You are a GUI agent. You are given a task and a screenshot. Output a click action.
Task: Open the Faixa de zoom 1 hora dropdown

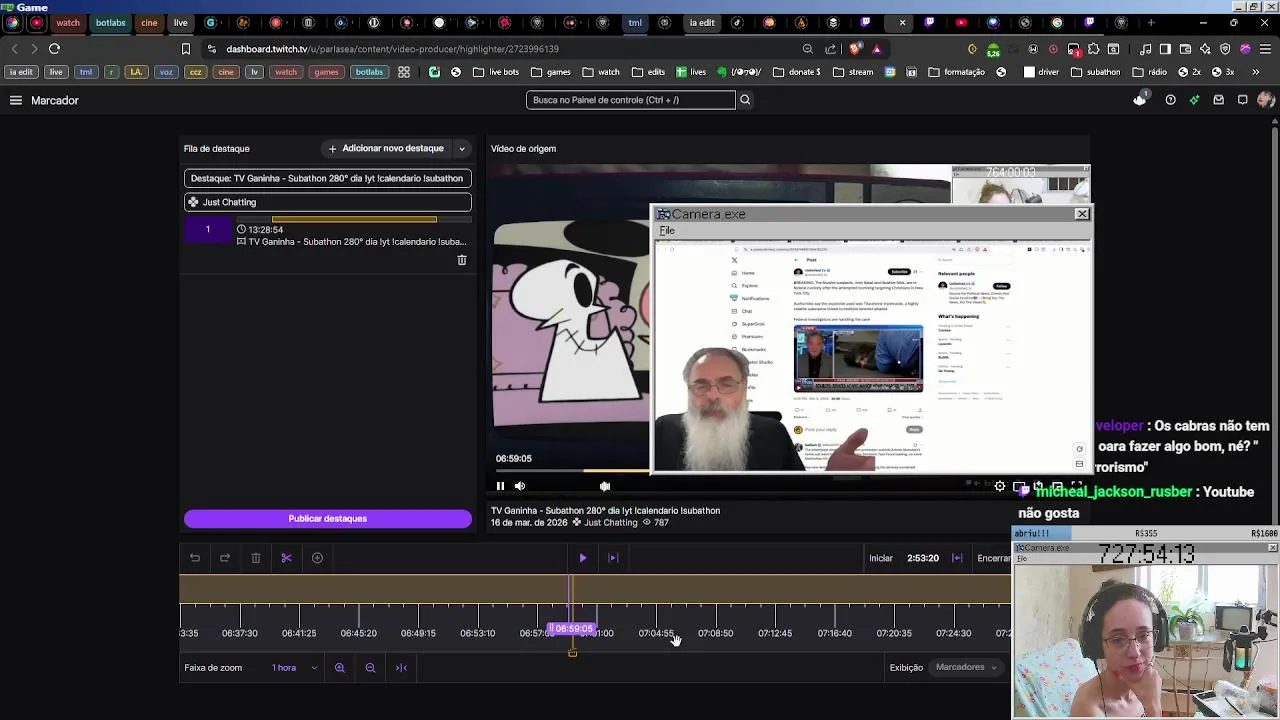pyautogui.click(x=295, y=668)
